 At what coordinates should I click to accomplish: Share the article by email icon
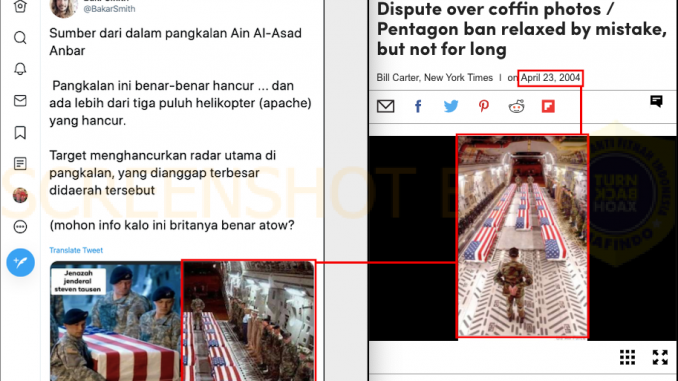click(x=385, y=106)
